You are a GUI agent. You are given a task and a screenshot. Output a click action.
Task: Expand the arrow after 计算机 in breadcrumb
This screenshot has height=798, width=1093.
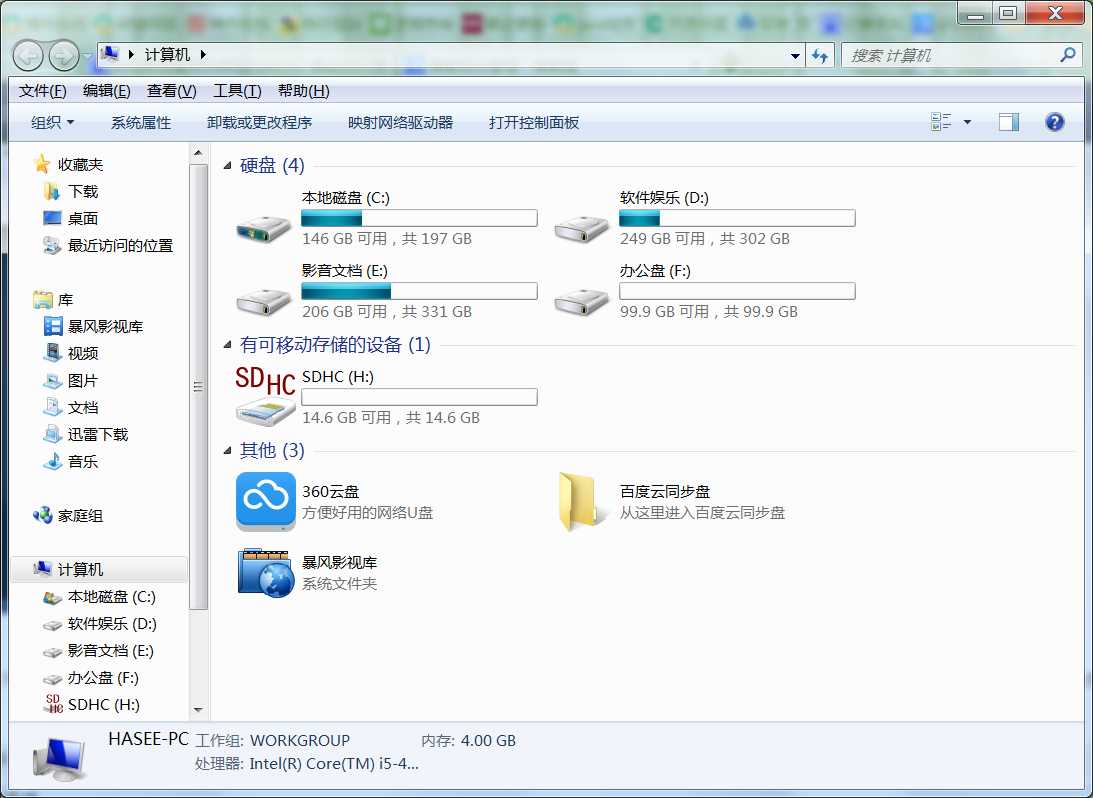coord(203,54)
